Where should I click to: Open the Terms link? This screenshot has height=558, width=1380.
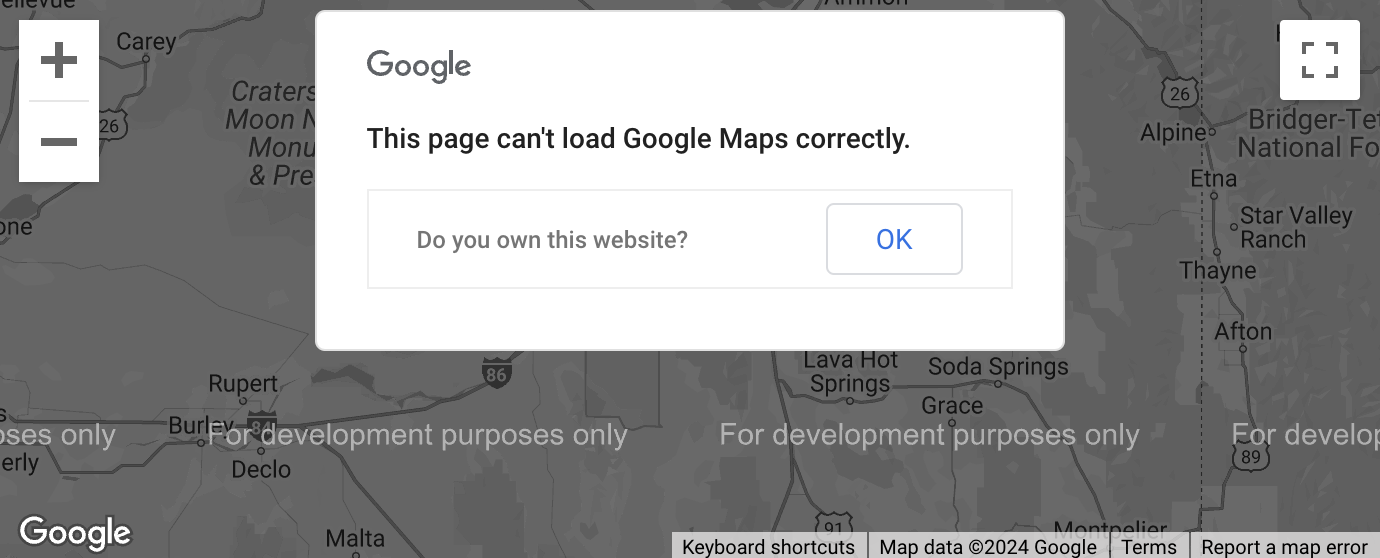click(x=1149, y=547)
